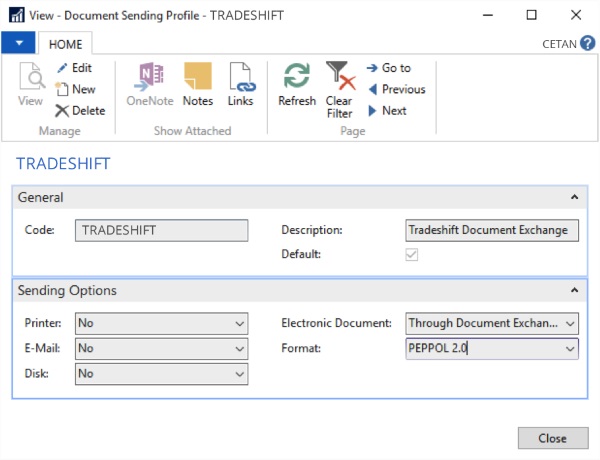Screen dimensions: 600x460
Task: Close the window with X
Action: pyautogui.click(x=576, y=15)
